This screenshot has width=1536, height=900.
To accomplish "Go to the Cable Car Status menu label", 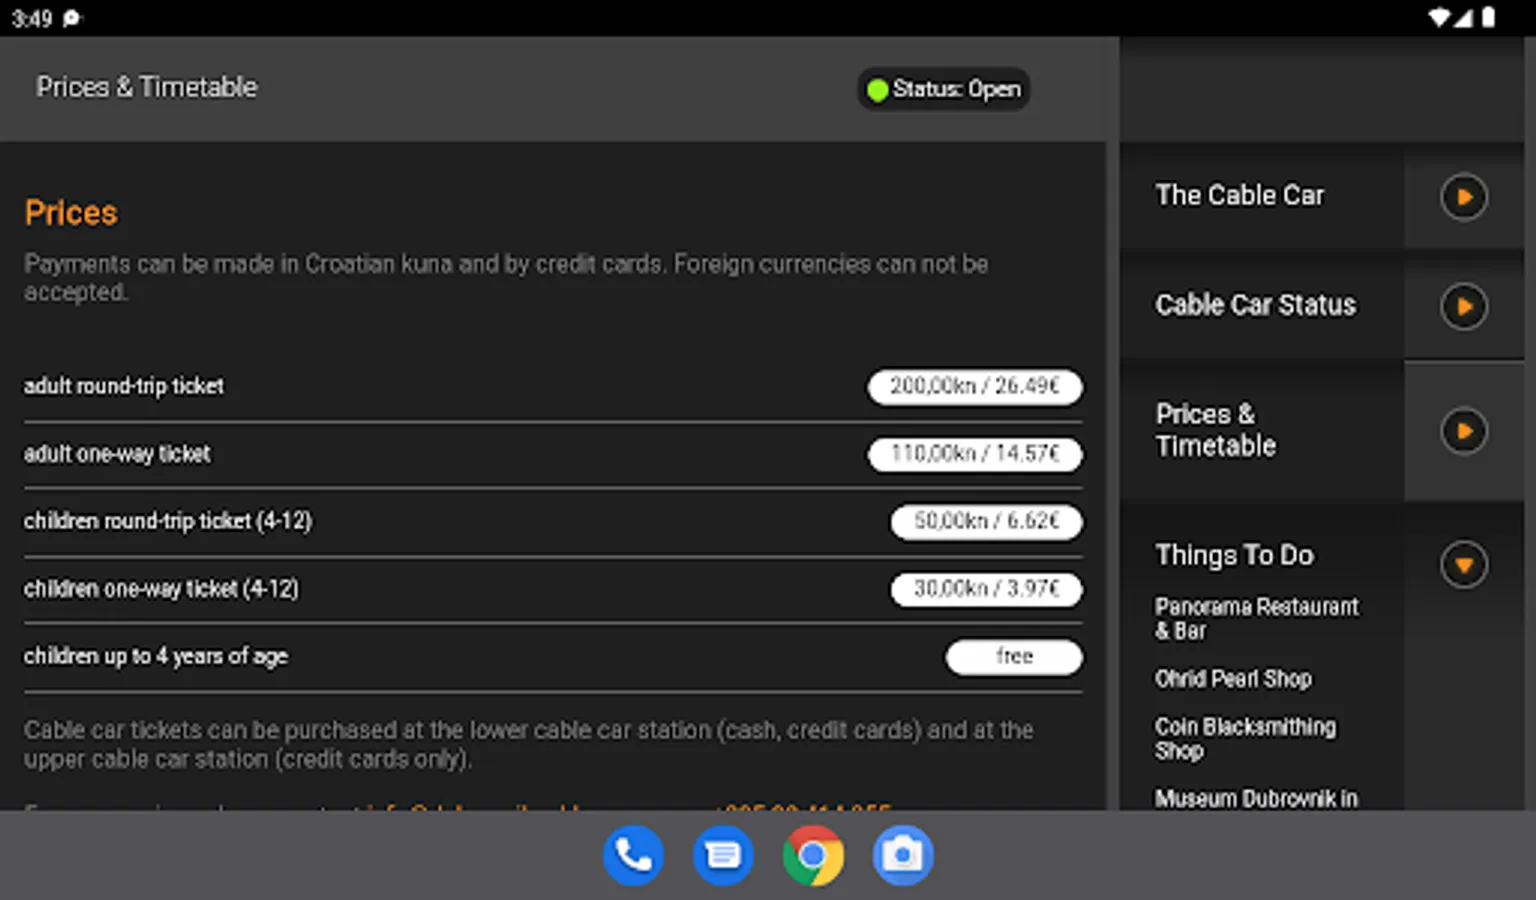I will coord(1255,305).
